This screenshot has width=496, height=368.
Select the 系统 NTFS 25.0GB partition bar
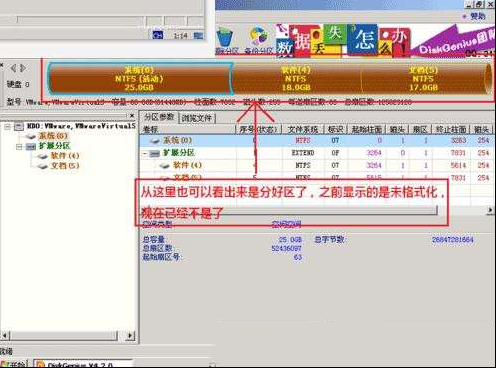[x=139, y=78]
